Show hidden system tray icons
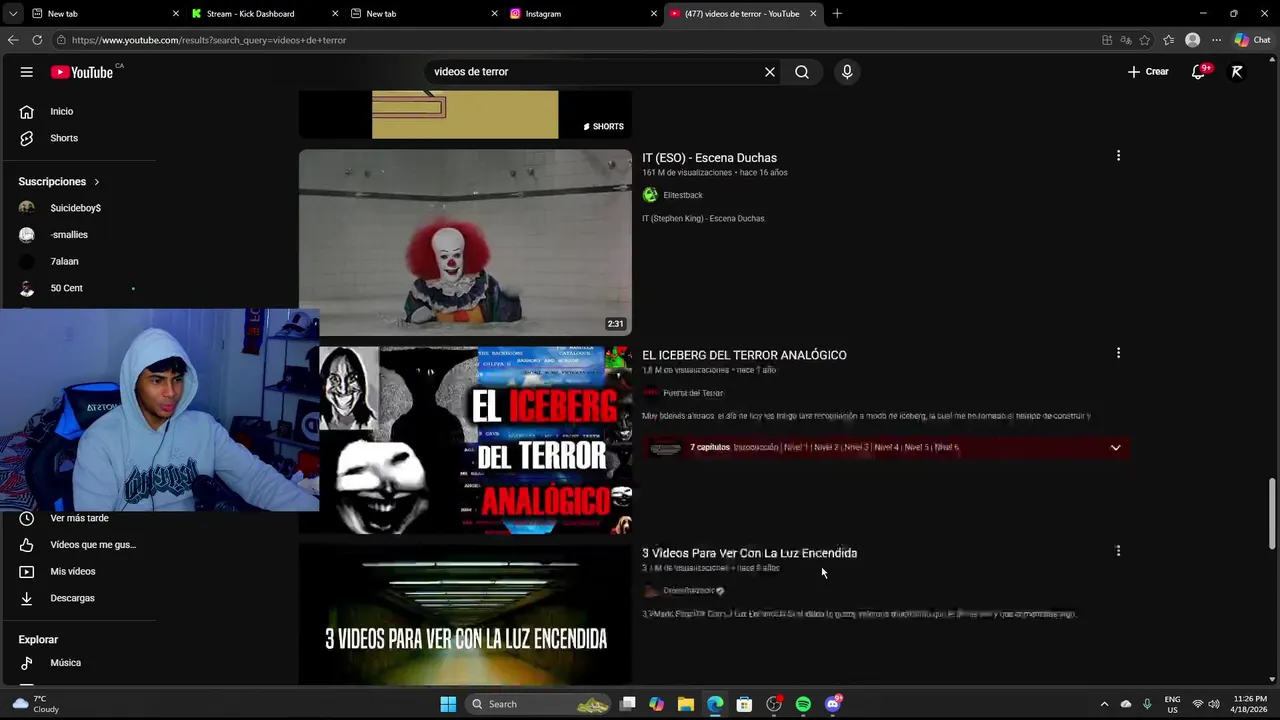Viewport: 1280px width, 720px height. coord(1104,704)
